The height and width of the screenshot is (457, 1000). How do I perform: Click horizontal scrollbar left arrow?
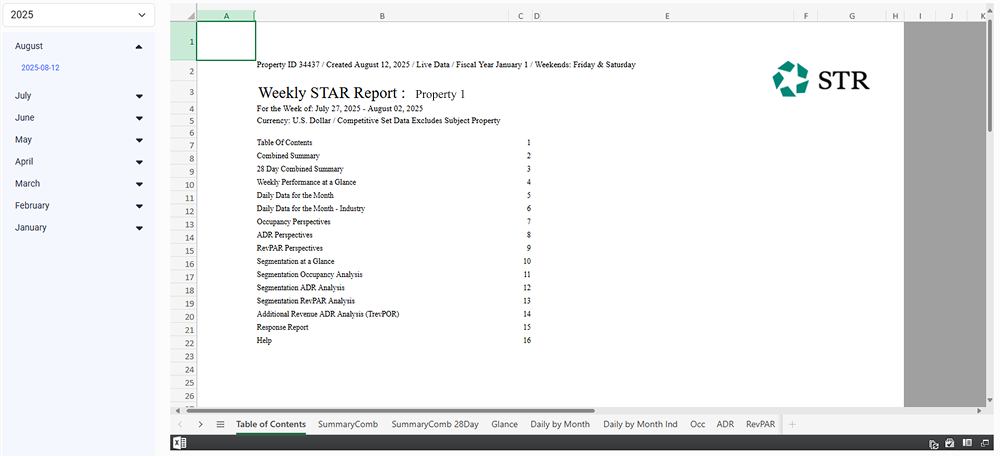178,411
